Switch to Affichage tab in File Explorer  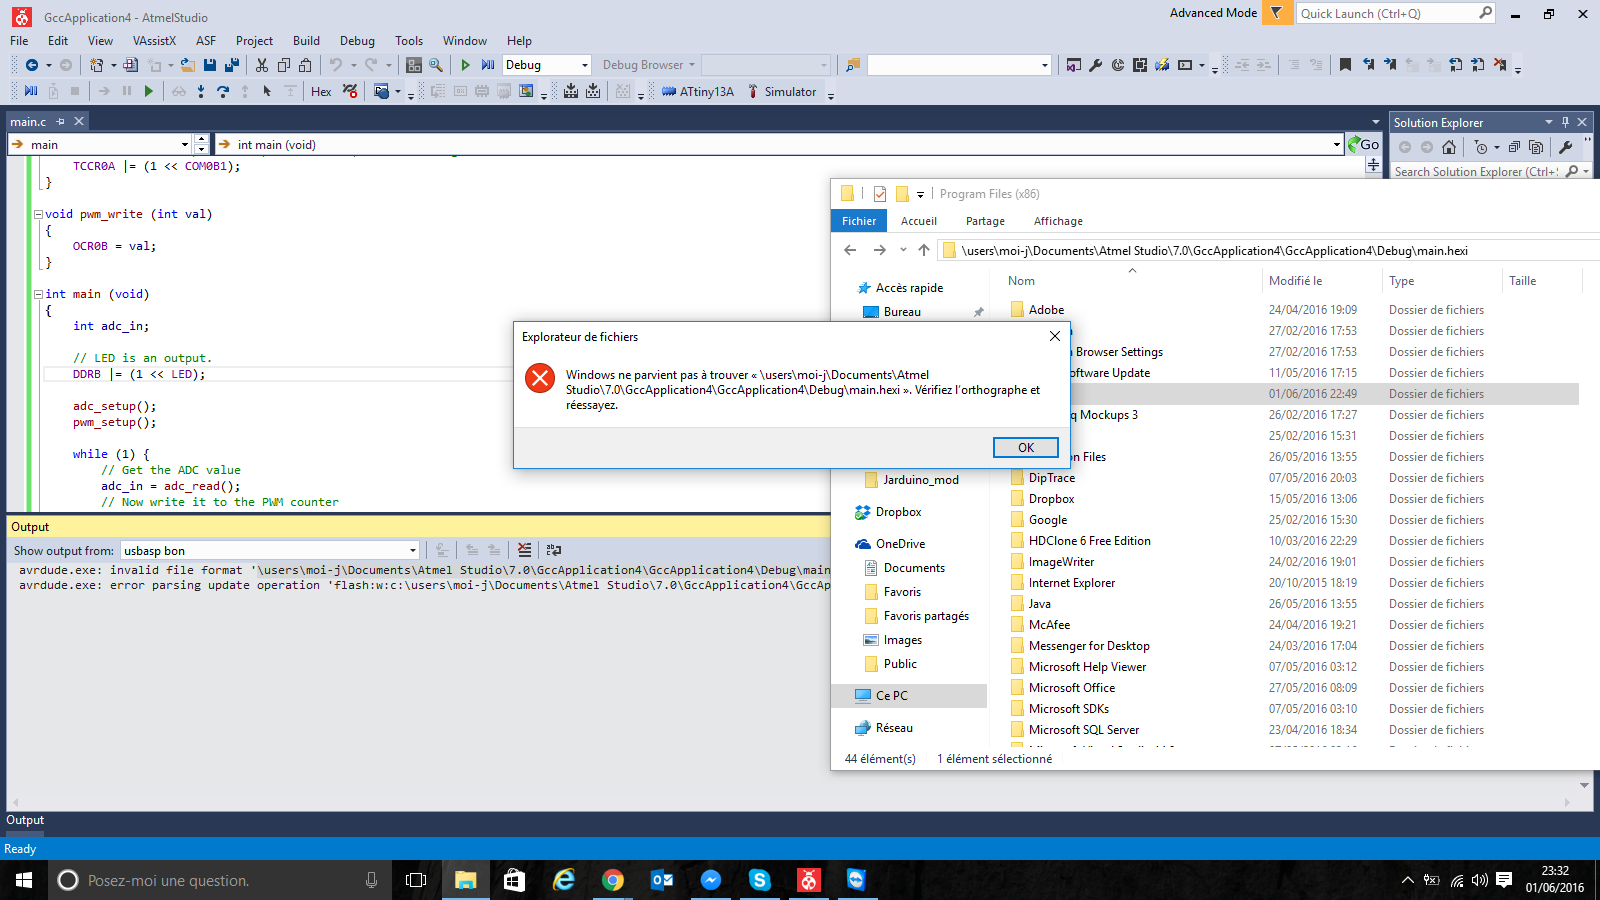coord(1058,221)
